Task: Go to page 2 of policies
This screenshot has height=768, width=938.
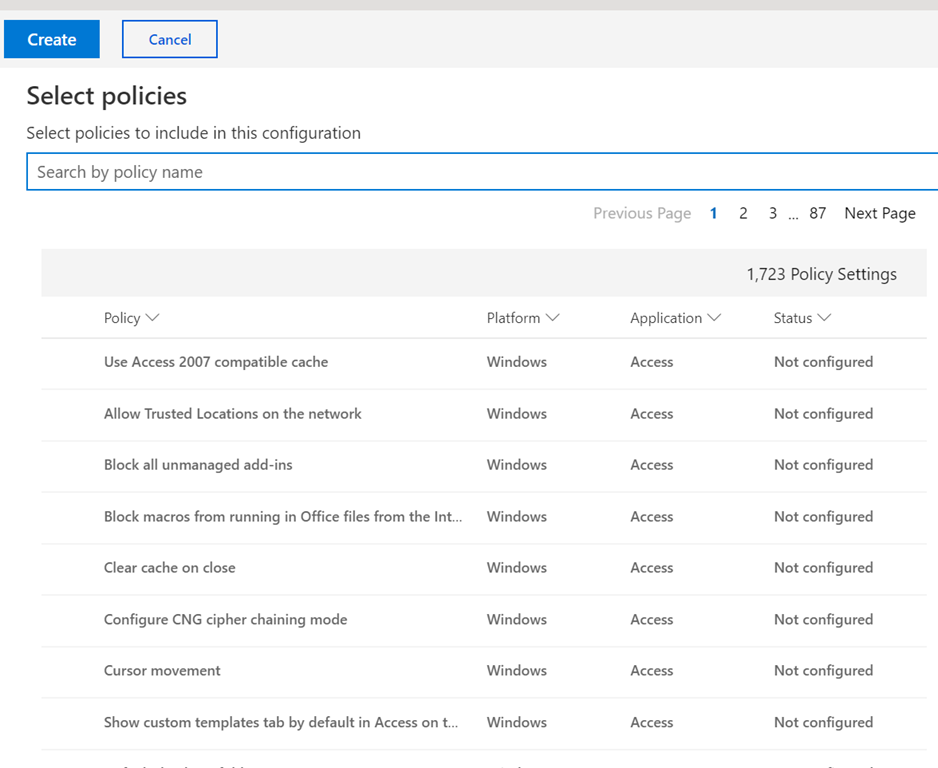Action: point(743,213)
